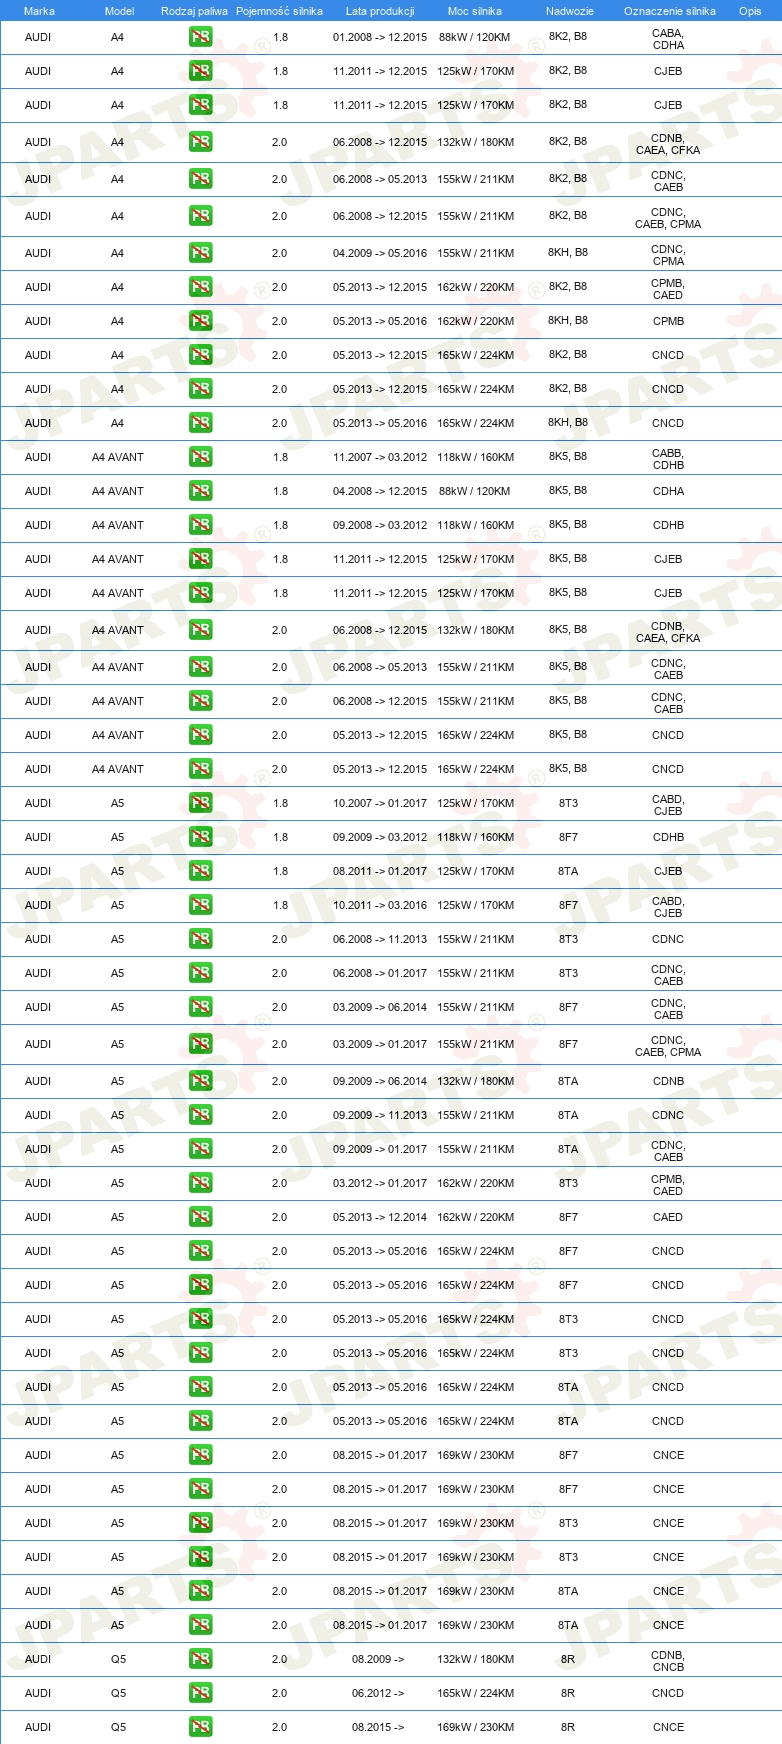Image resolution: width=782 pixels, height=1744 pixels.
Task: Select fuel icon, A4 AVANT 88kW/120KM row
Action: pos(200,491)
